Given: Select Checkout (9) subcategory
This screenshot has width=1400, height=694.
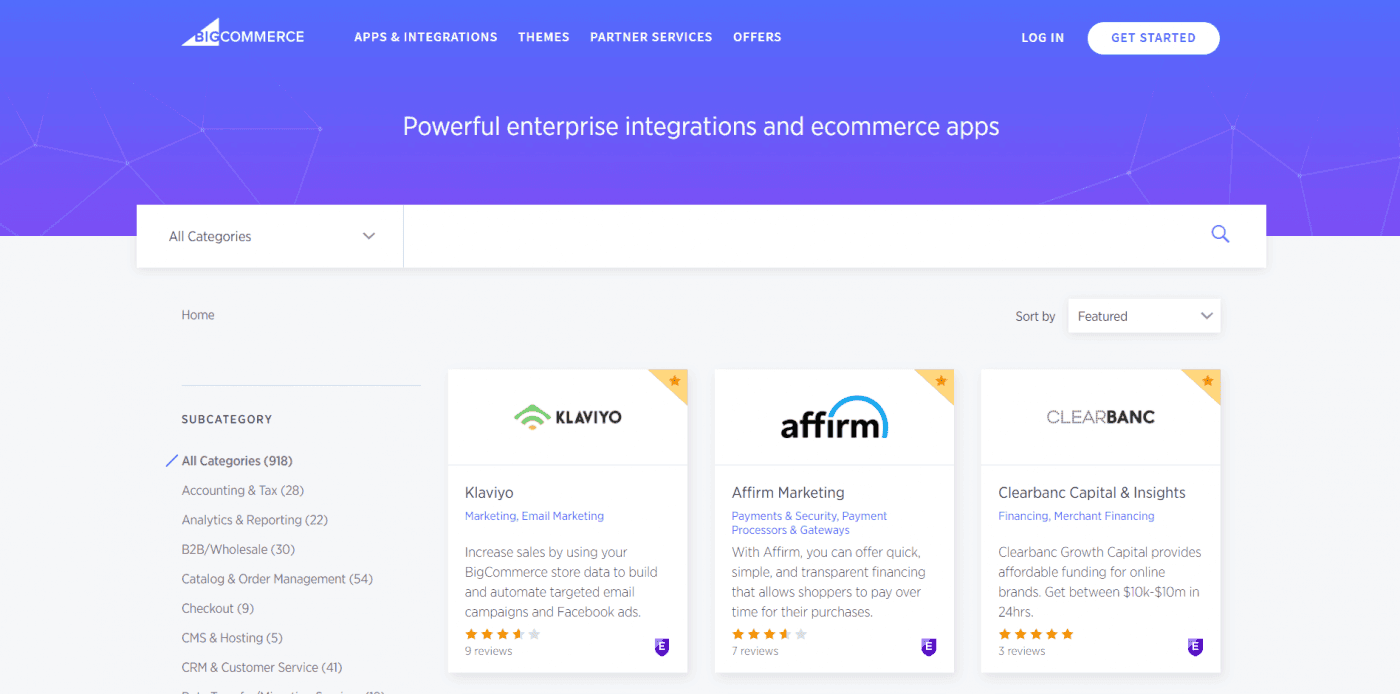Looking at the screenshot, I should 218,608.
